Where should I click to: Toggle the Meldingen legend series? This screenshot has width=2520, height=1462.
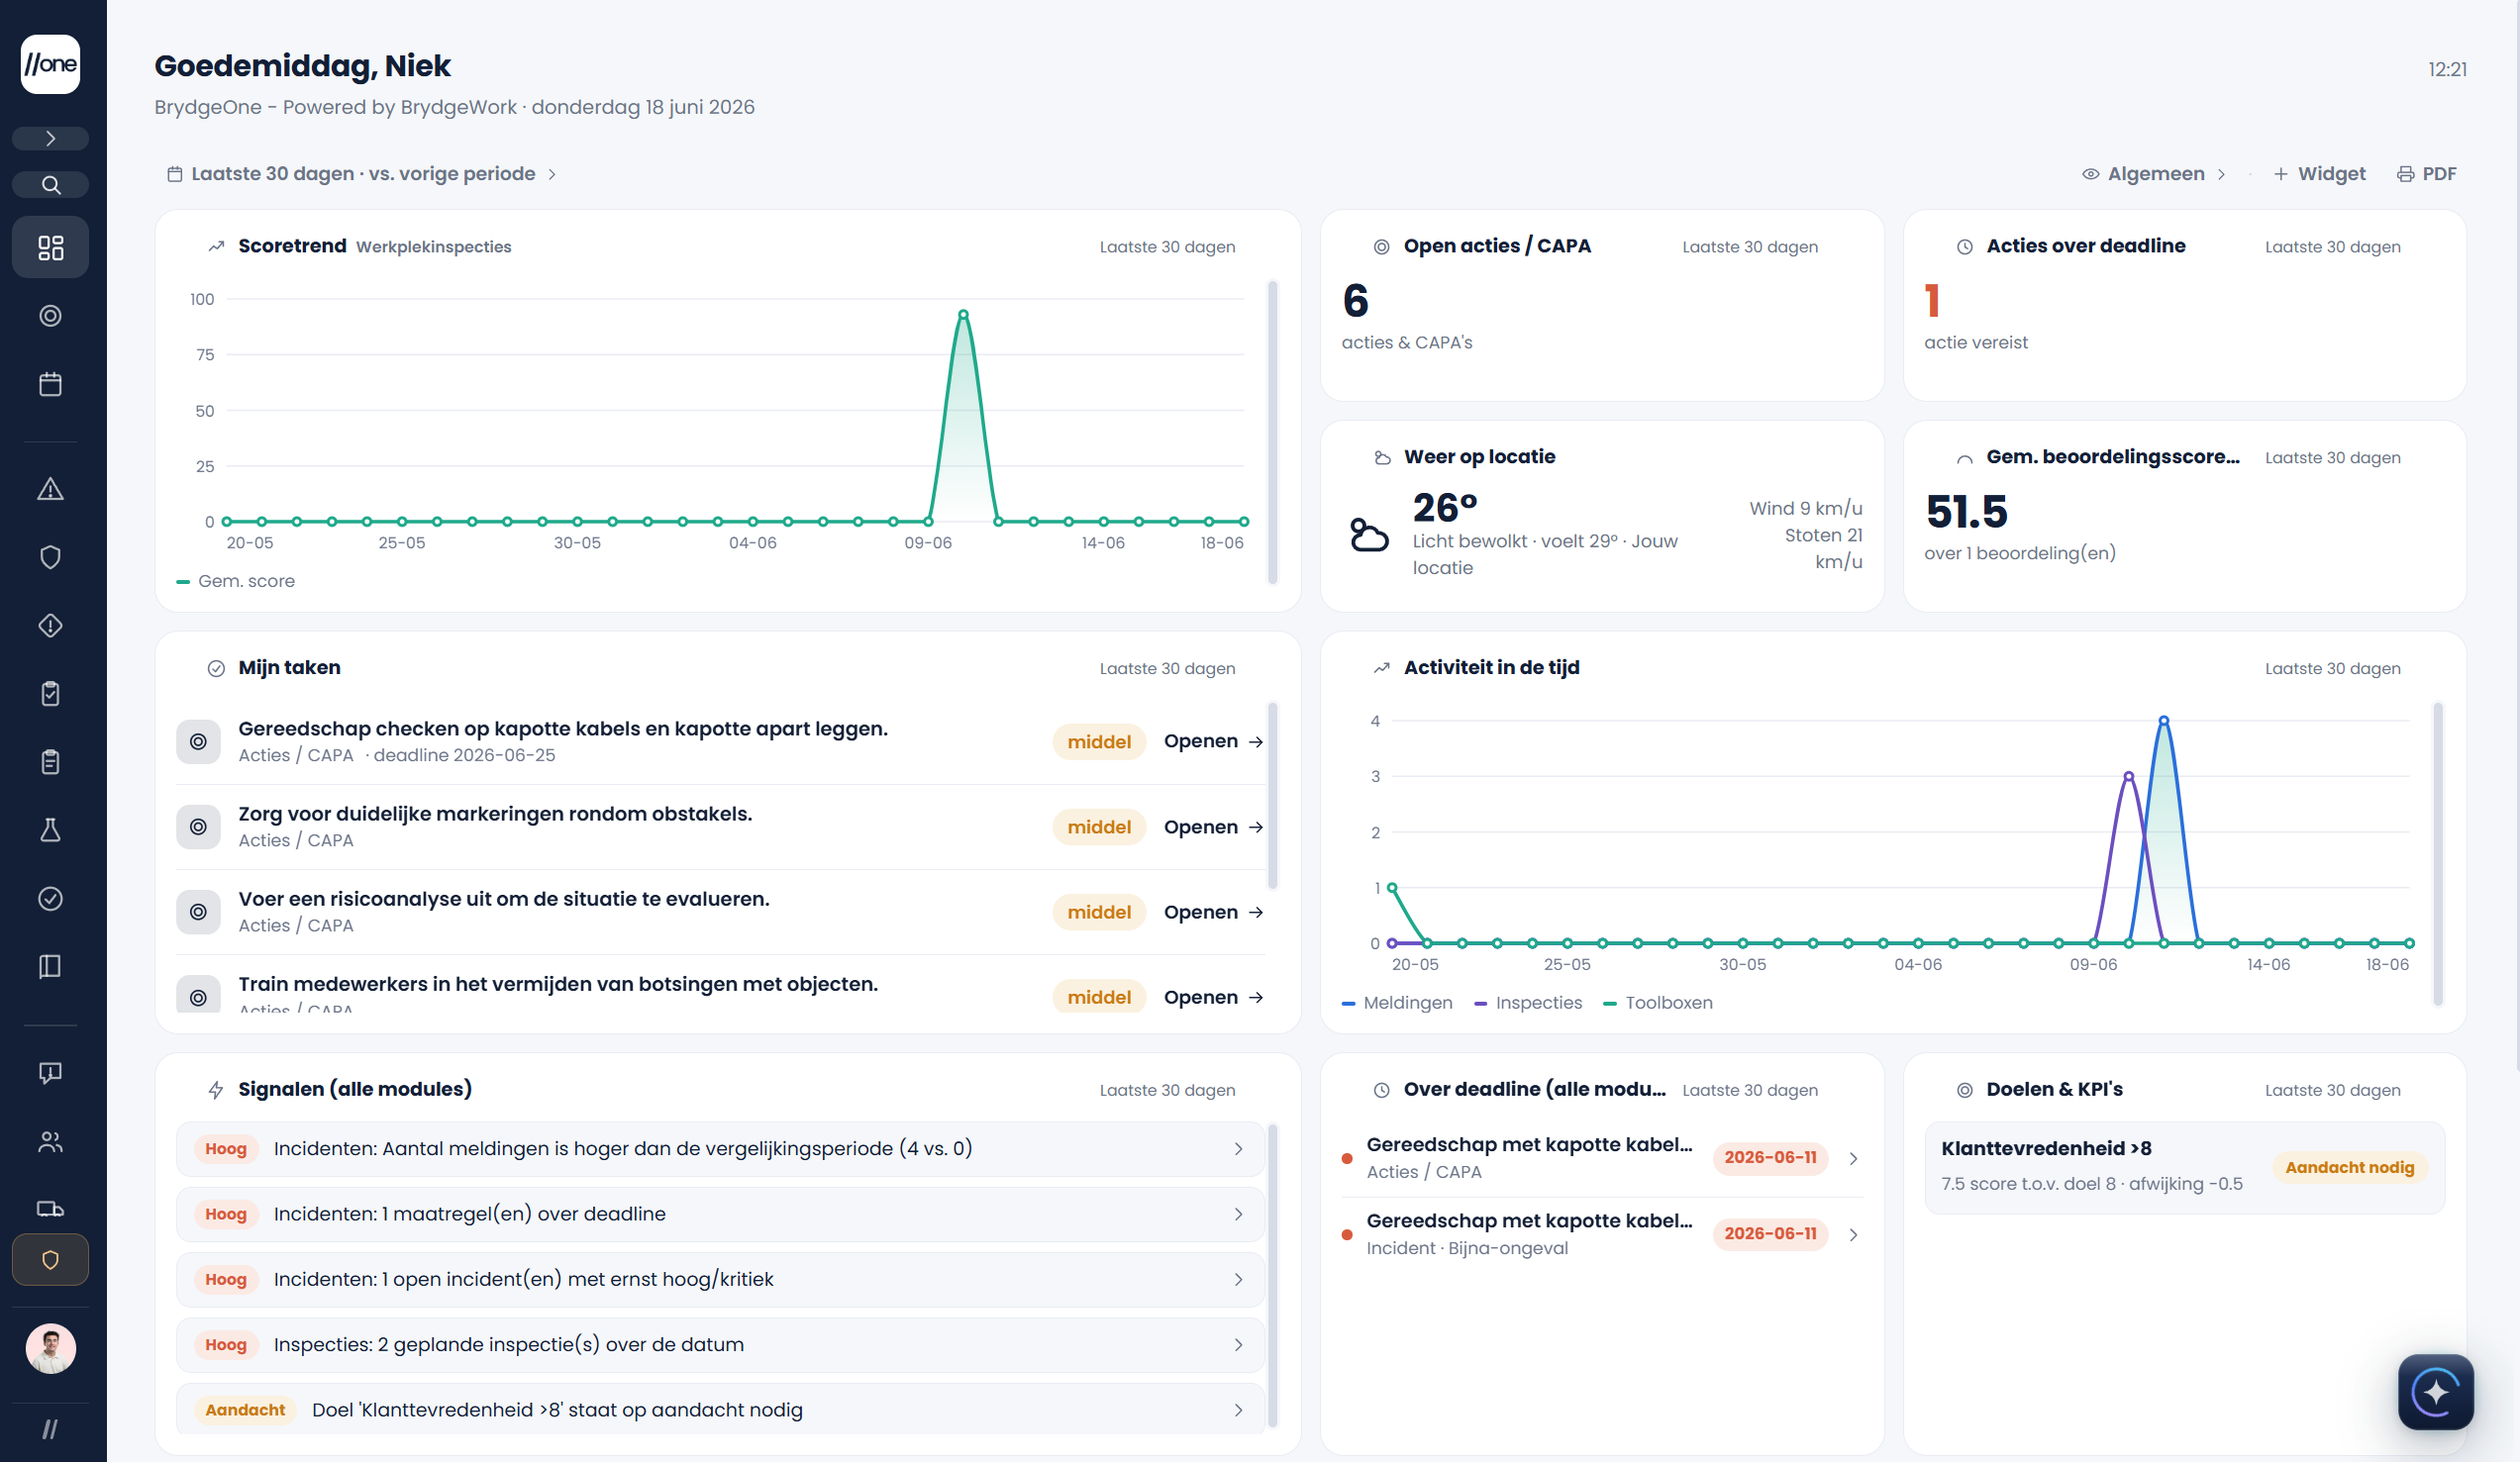(x=1397, y=1003)
